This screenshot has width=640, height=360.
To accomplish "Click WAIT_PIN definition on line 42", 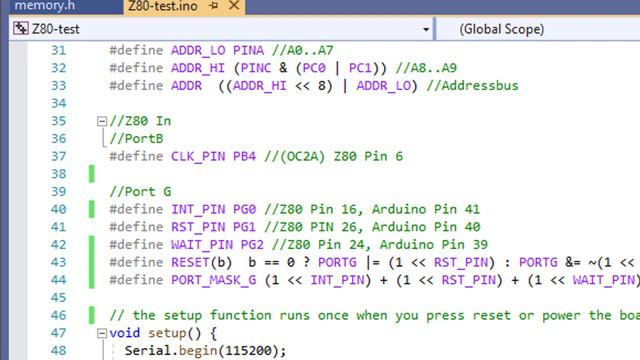I will [x=202, y=244].
